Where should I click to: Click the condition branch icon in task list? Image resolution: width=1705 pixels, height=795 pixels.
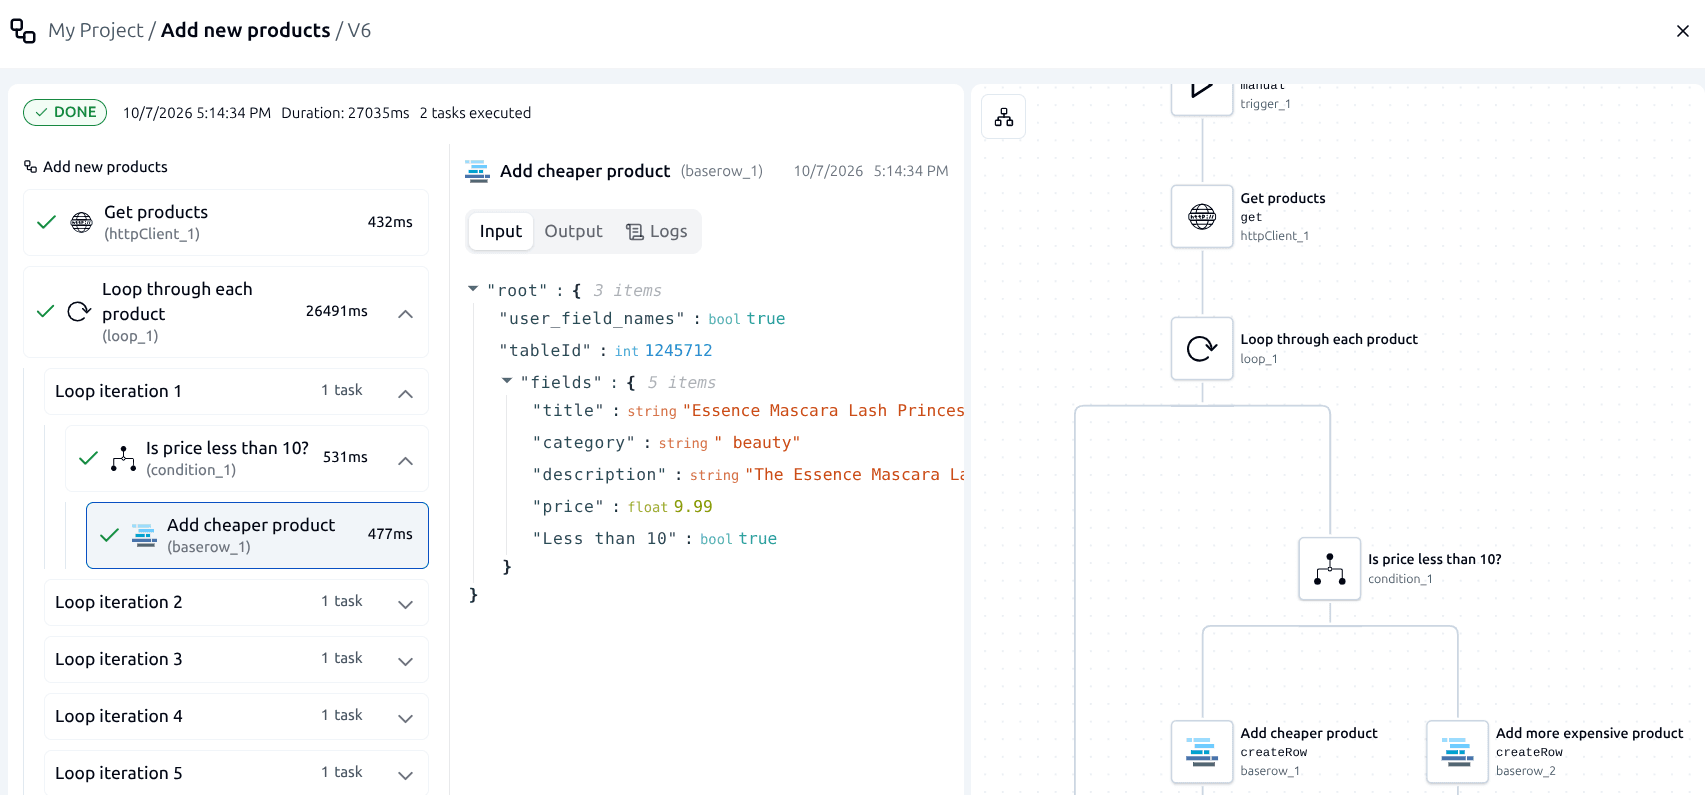124,458
